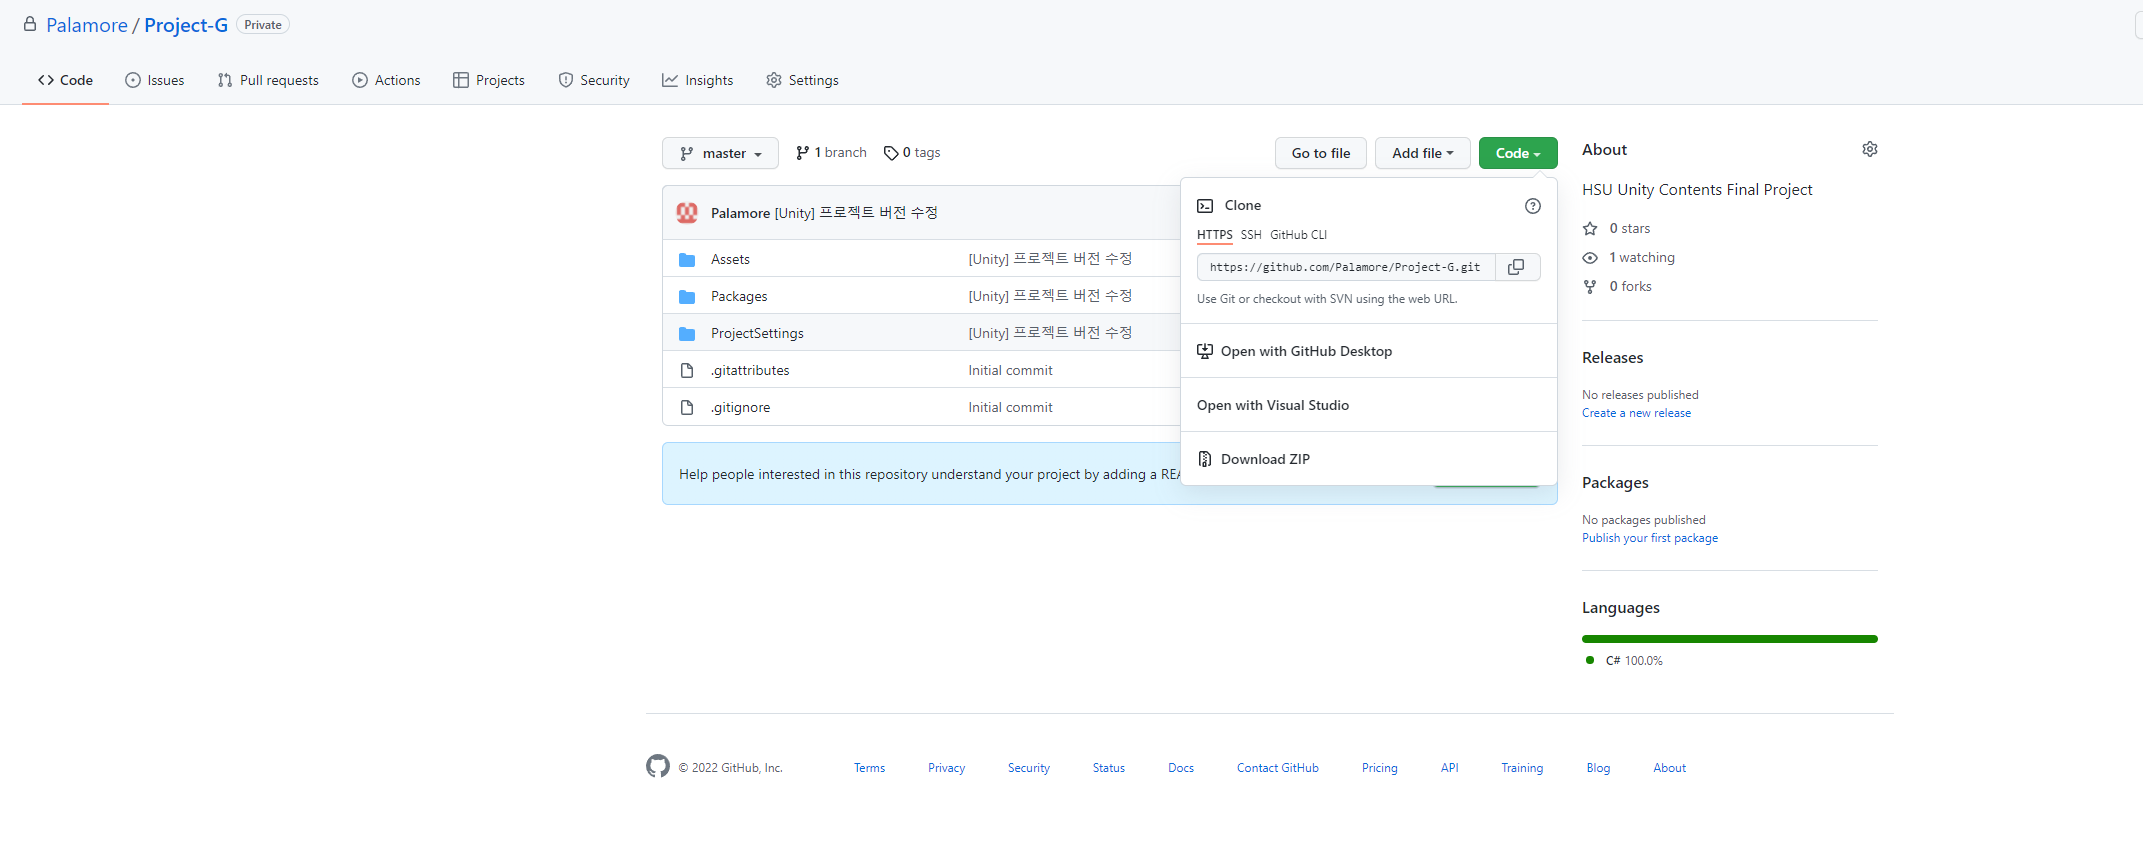
Task: Open the Docs footer link
Action: (x=1181, y=768)
